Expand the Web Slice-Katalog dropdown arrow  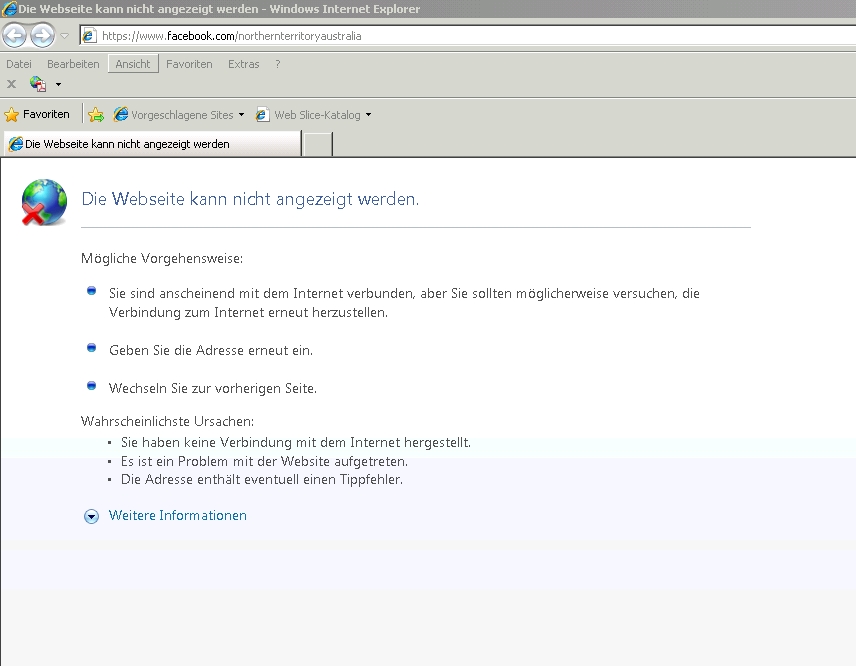tap(368, 115)
